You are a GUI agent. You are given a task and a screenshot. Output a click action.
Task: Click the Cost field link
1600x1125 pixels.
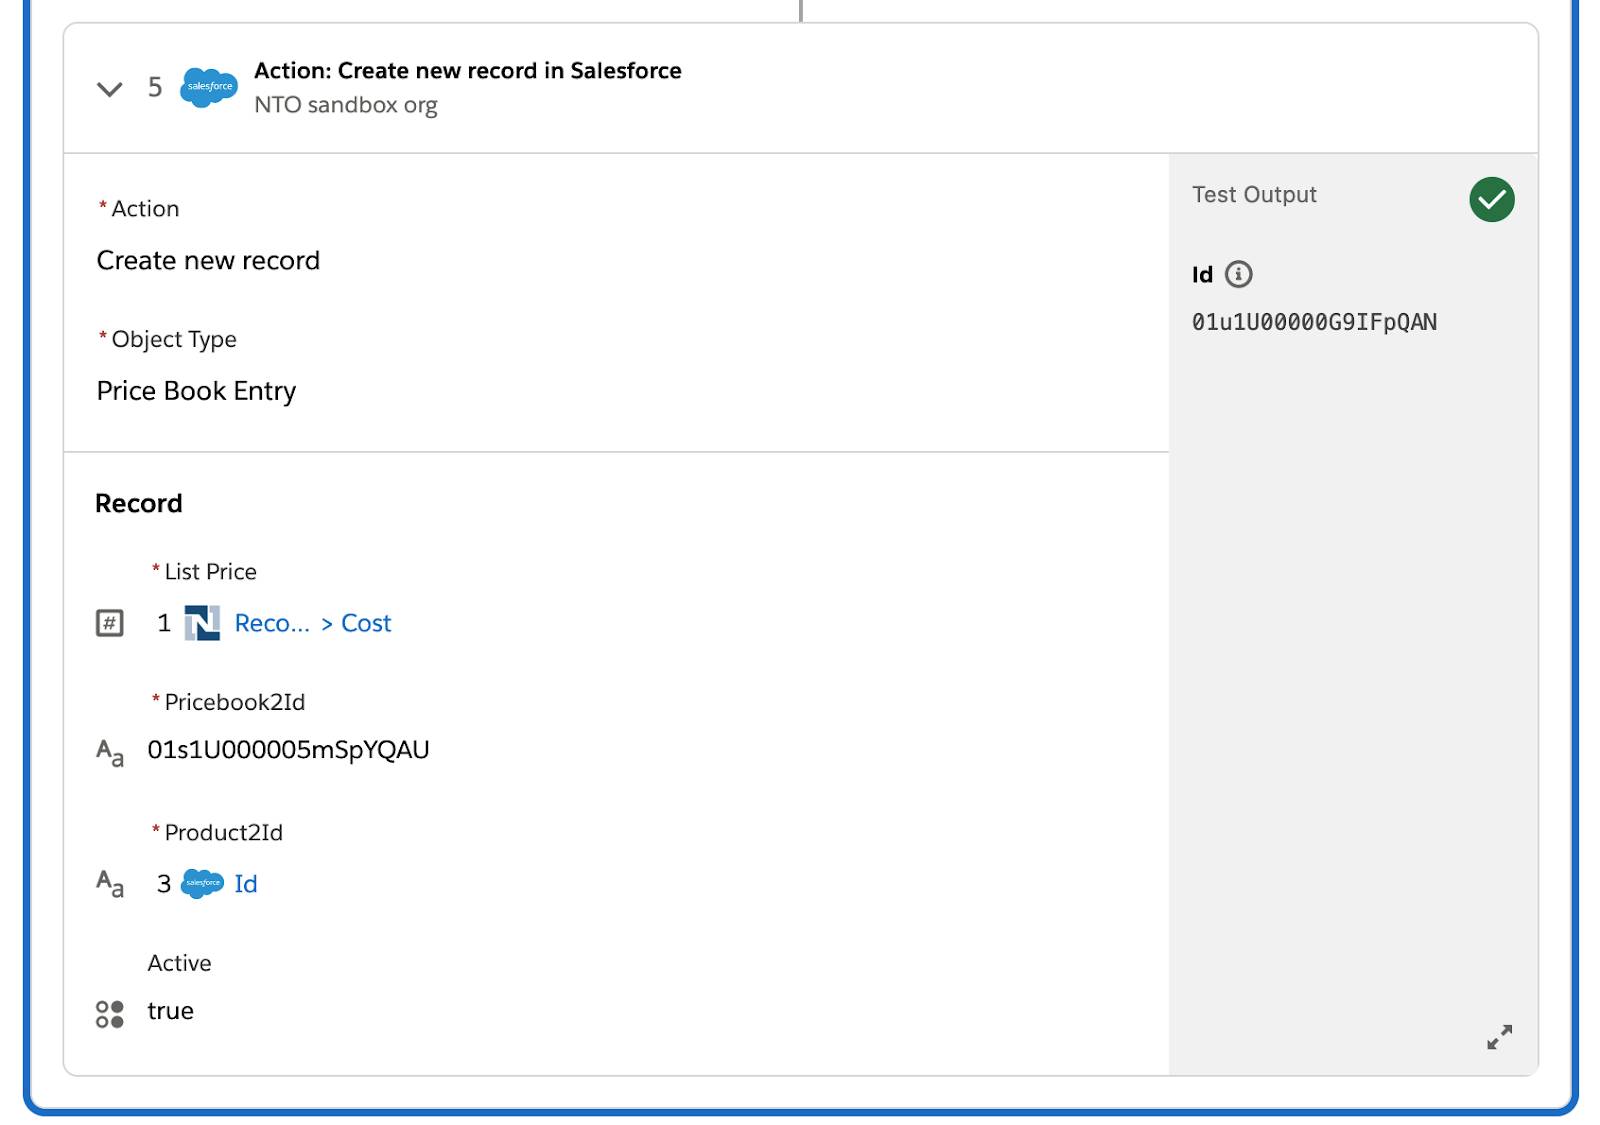coord(366,623)
